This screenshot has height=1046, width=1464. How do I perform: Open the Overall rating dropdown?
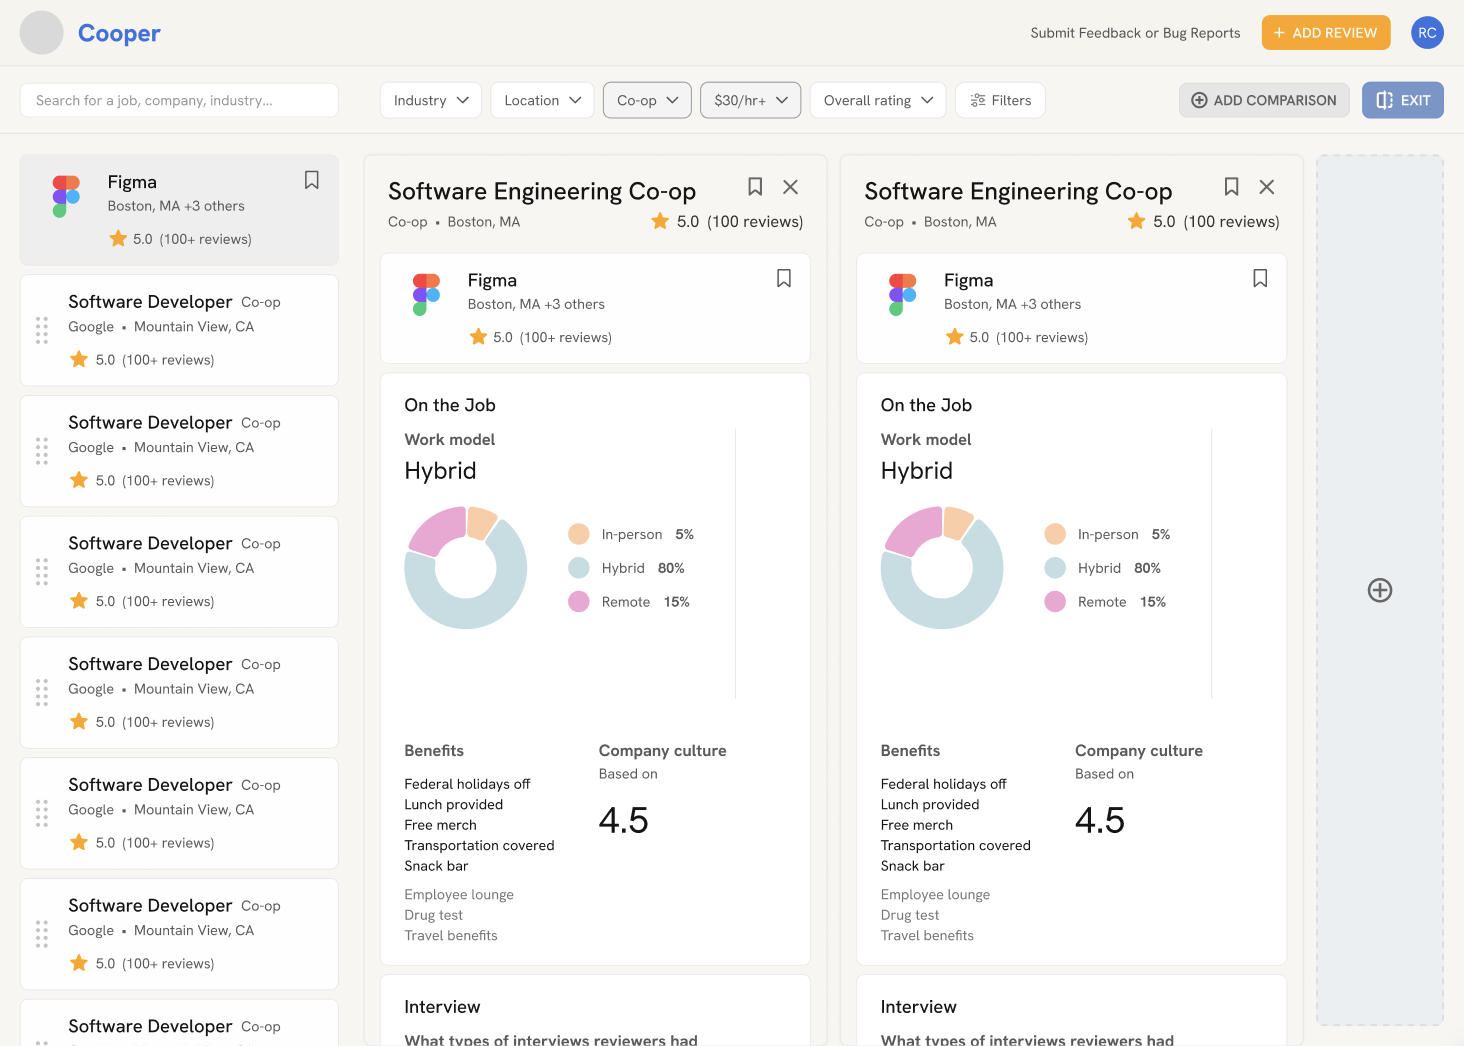877,100
